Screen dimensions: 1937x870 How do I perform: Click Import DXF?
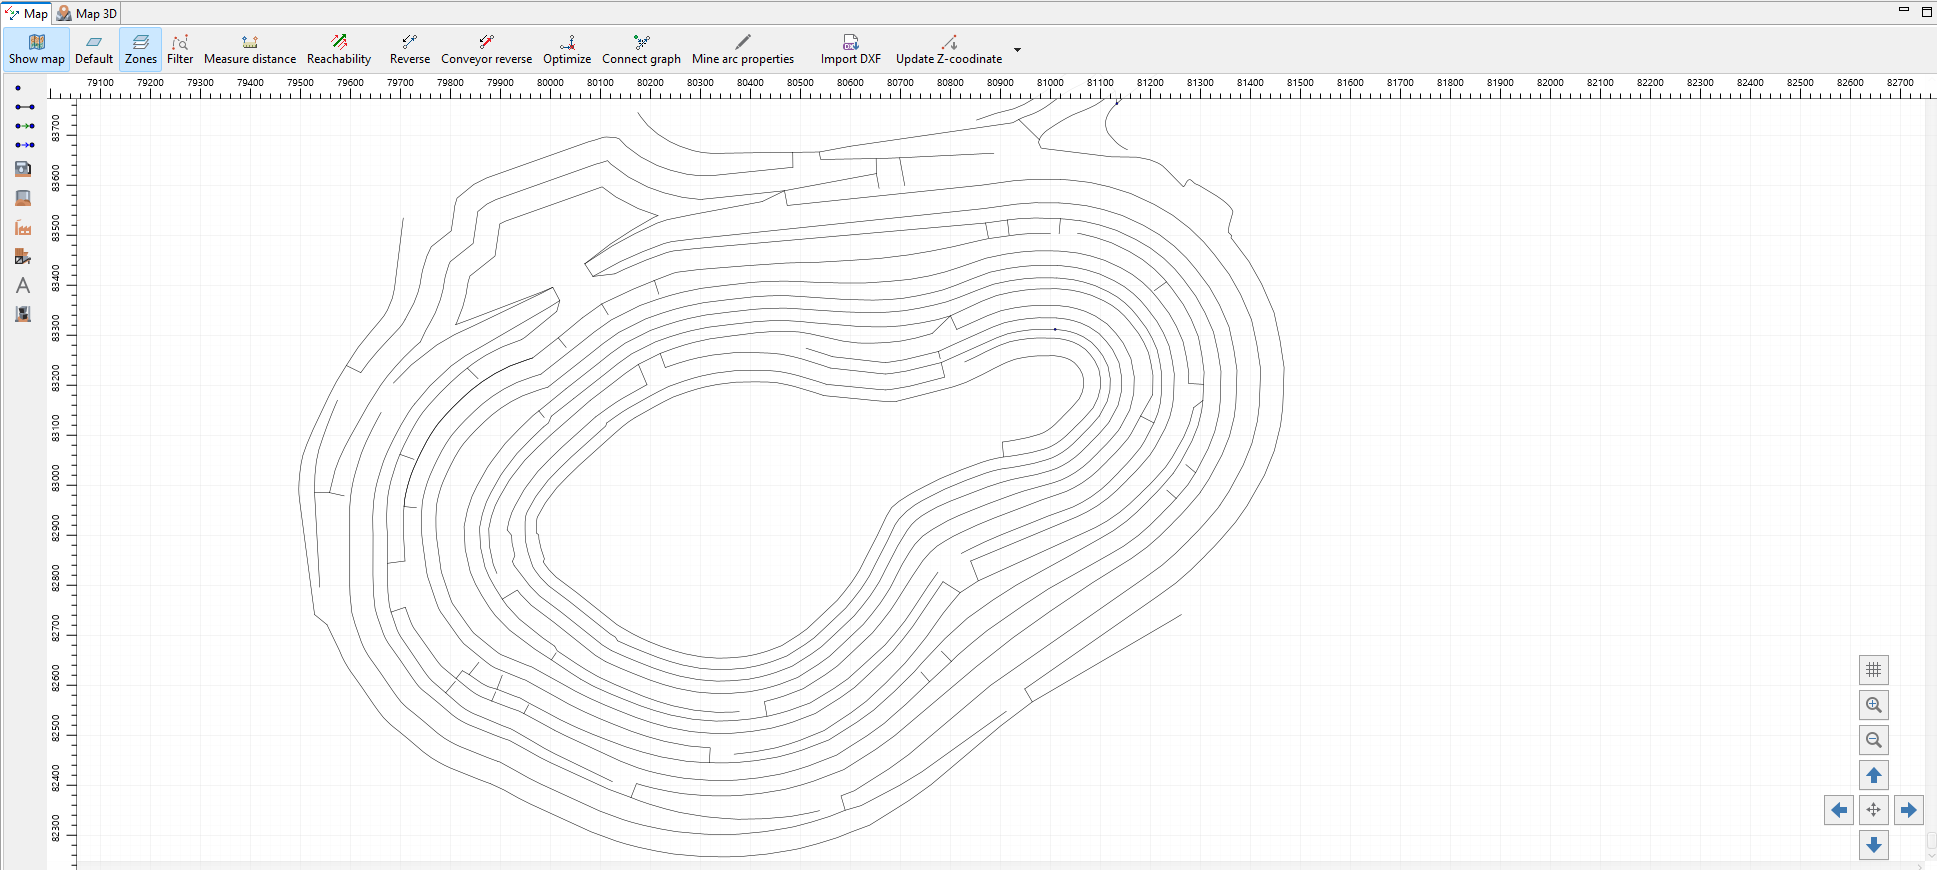click(x=851, y=49)
